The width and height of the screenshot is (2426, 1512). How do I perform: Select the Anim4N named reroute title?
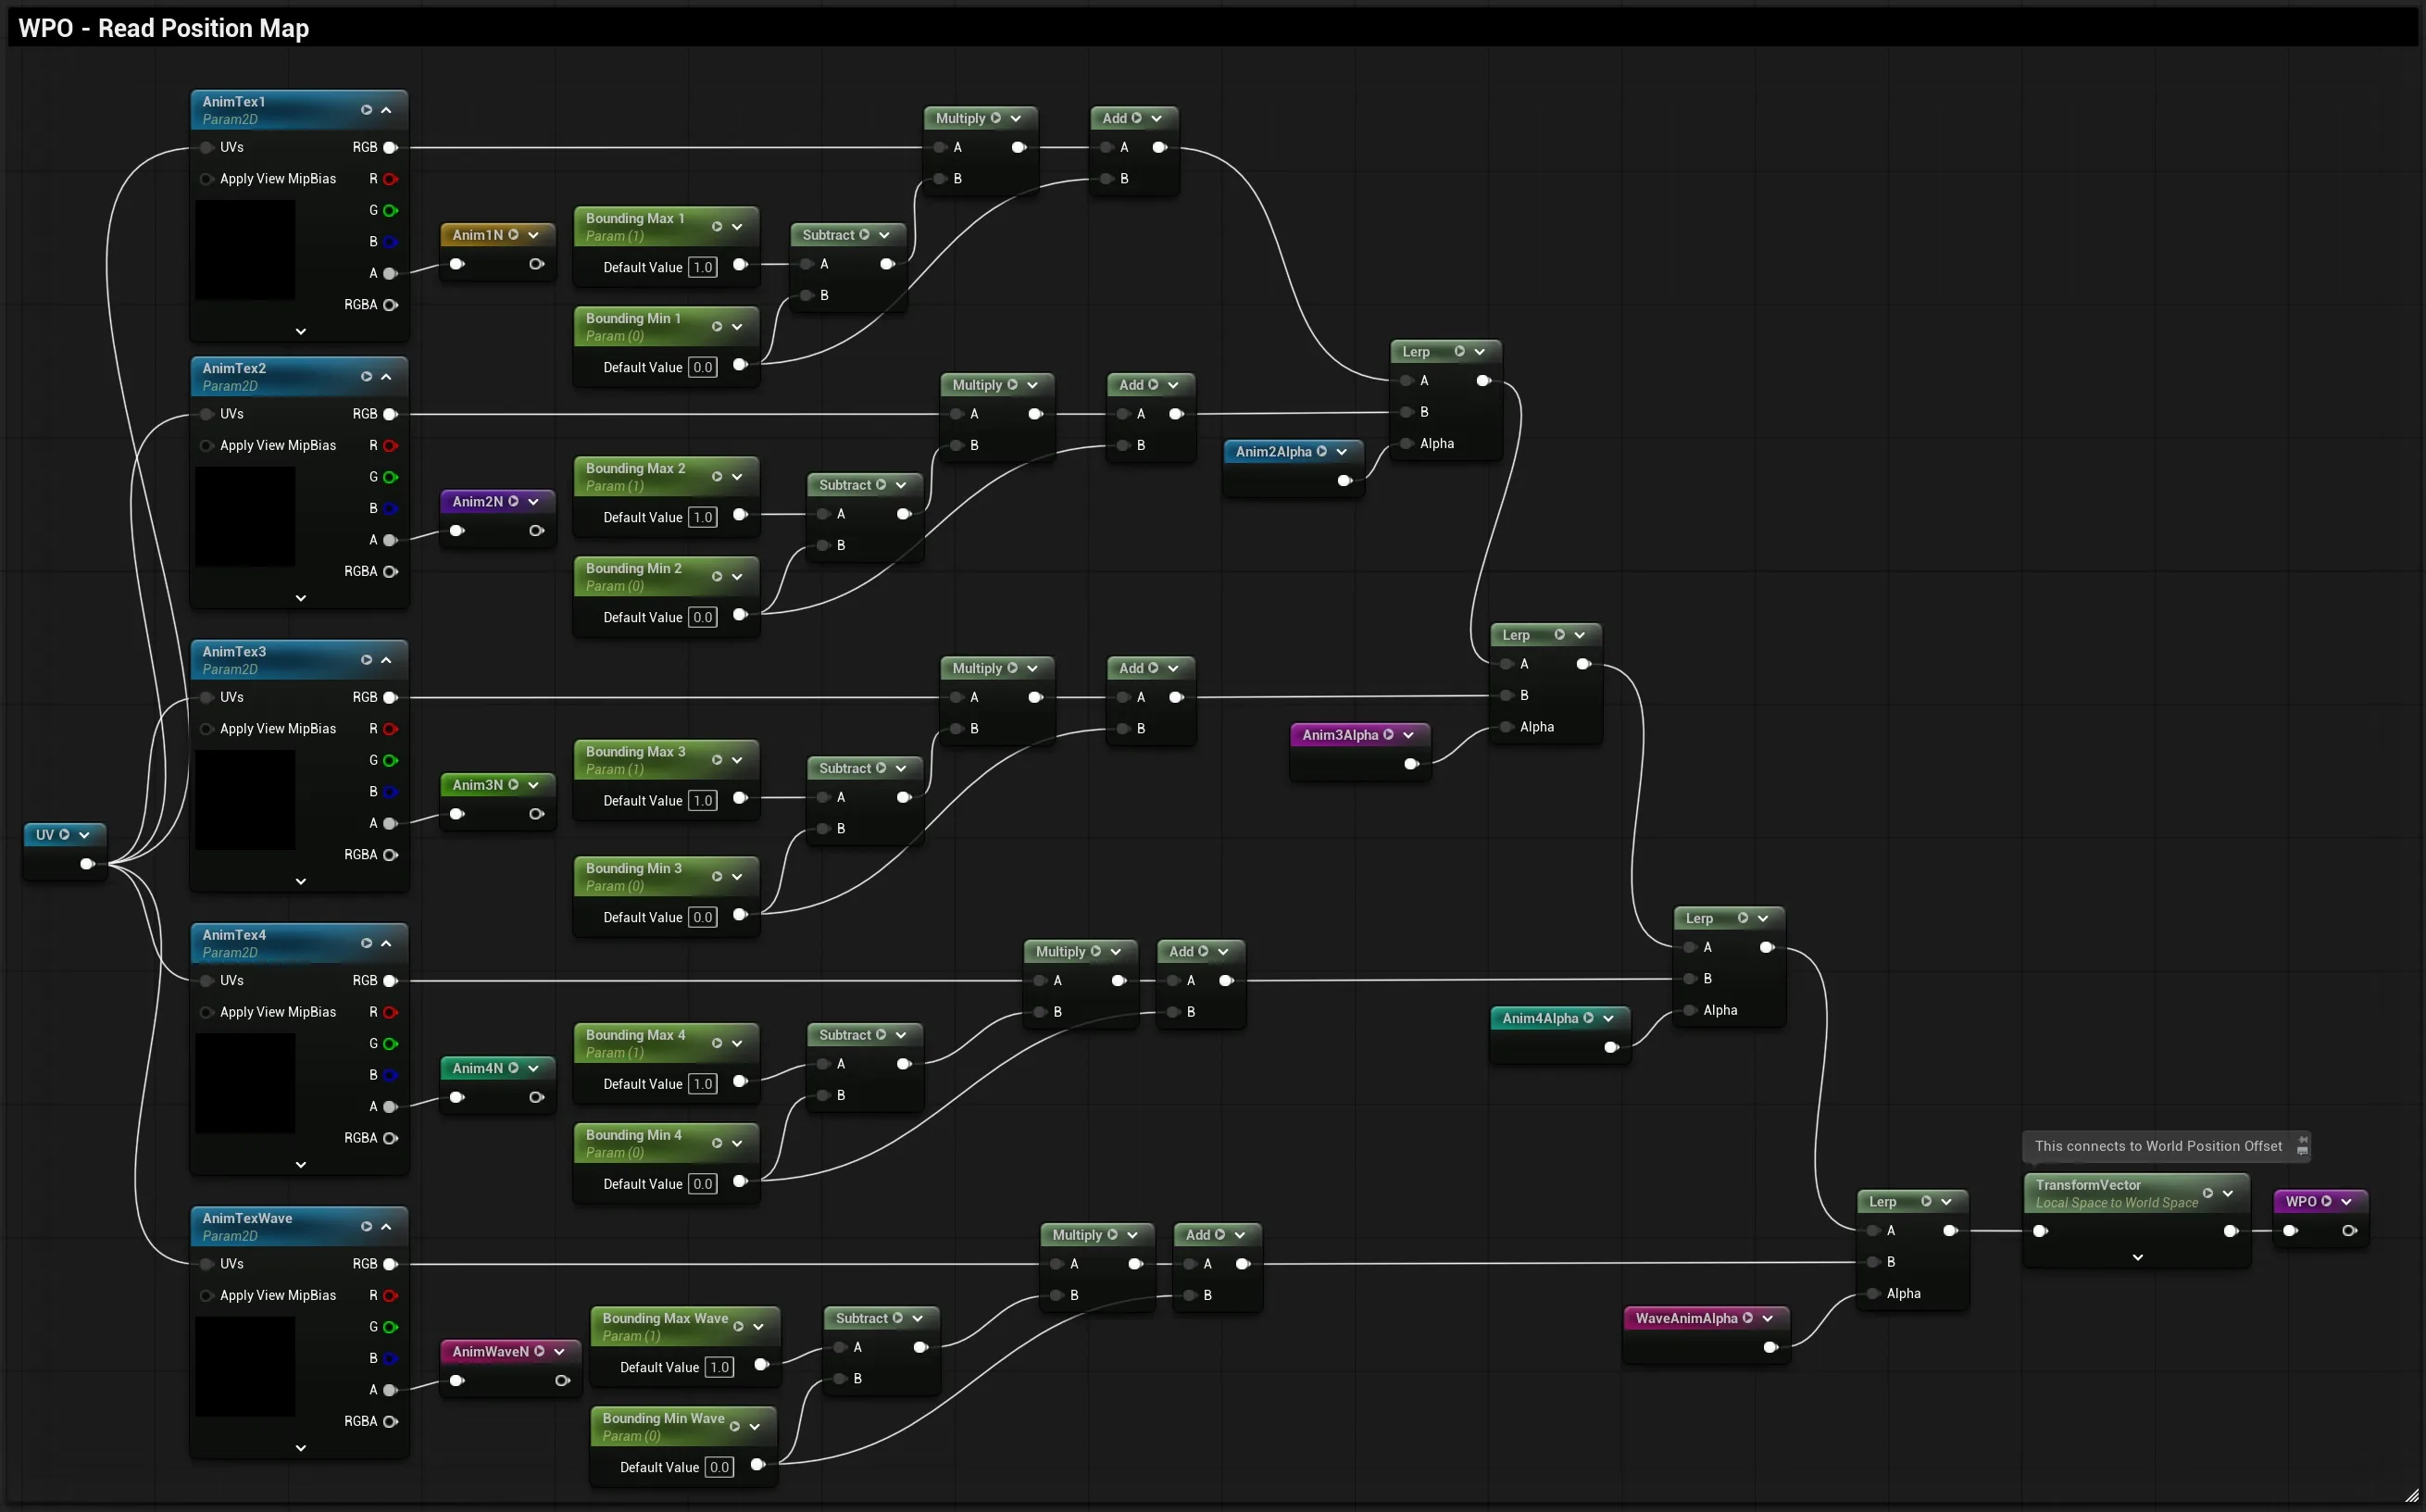click(478, 1068)
